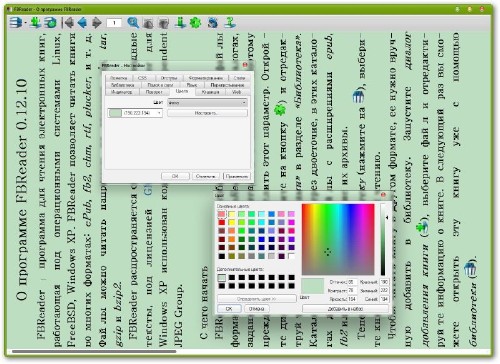Click the brightness slider strip
500x364 pixels.
point(383,240)
